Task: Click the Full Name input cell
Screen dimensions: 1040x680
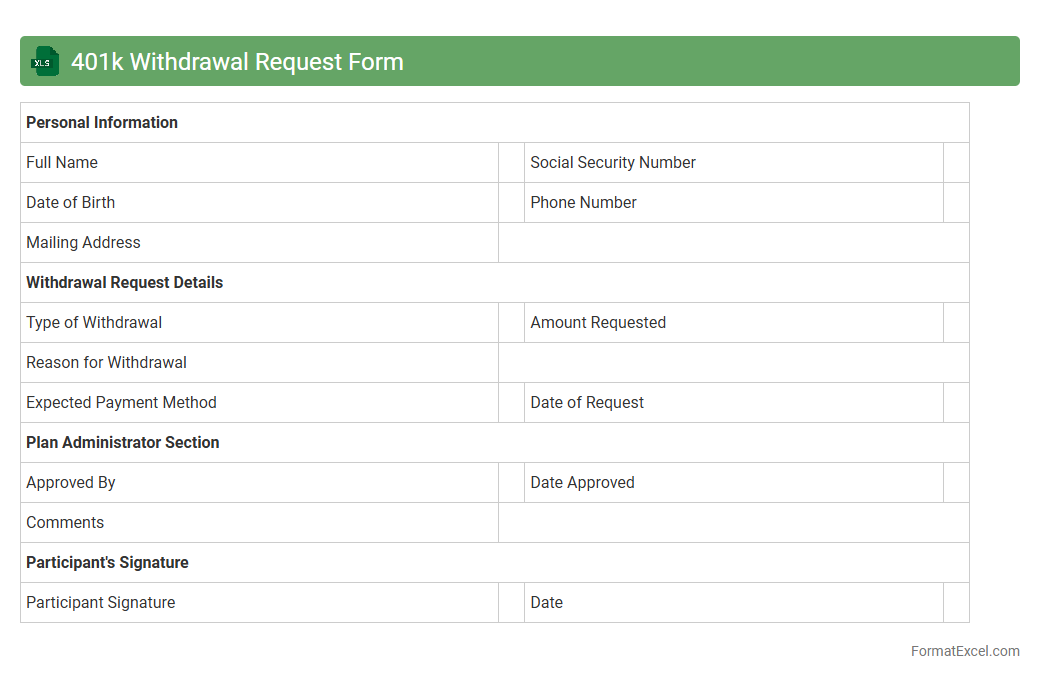Action: tap(511, 163)
